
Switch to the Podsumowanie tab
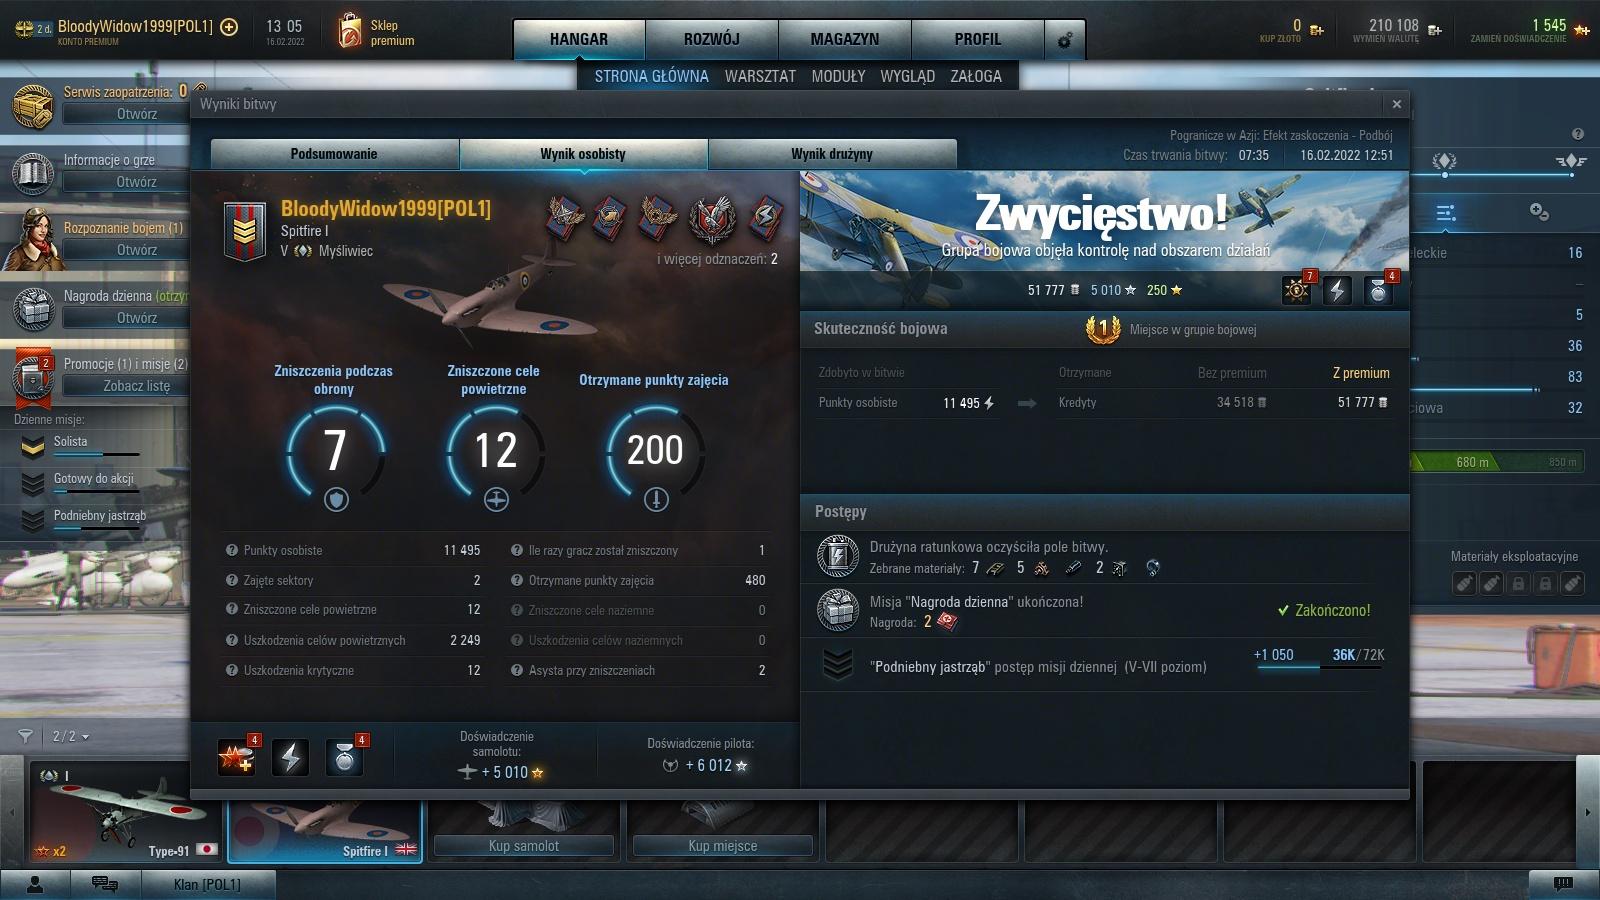(334, 154)
